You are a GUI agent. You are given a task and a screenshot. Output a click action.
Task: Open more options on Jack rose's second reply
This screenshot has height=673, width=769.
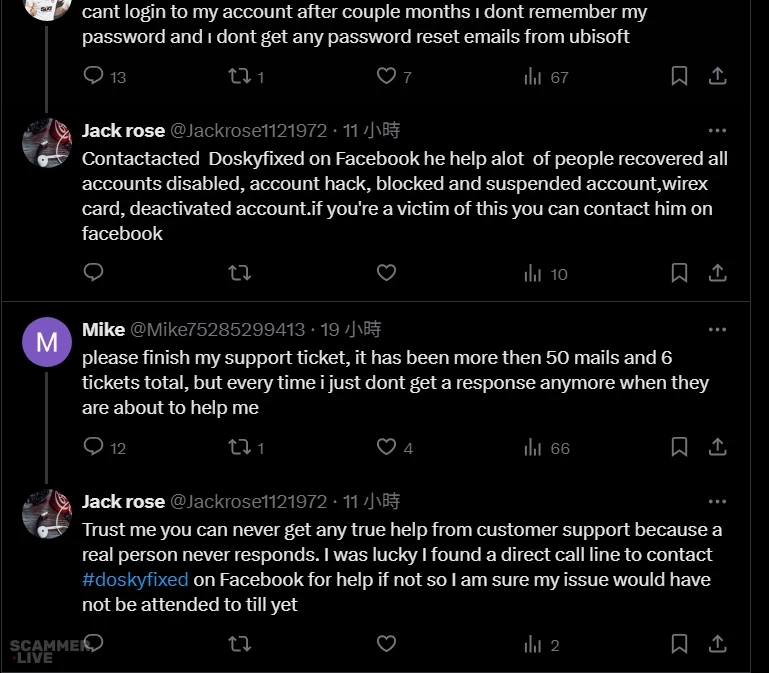[x=717, y=501]
